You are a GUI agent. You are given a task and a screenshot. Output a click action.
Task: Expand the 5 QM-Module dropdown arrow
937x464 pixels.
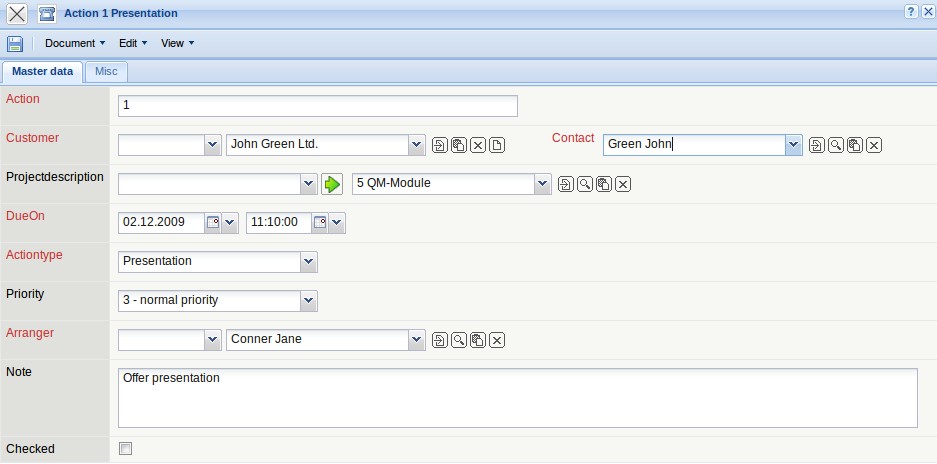543,184
